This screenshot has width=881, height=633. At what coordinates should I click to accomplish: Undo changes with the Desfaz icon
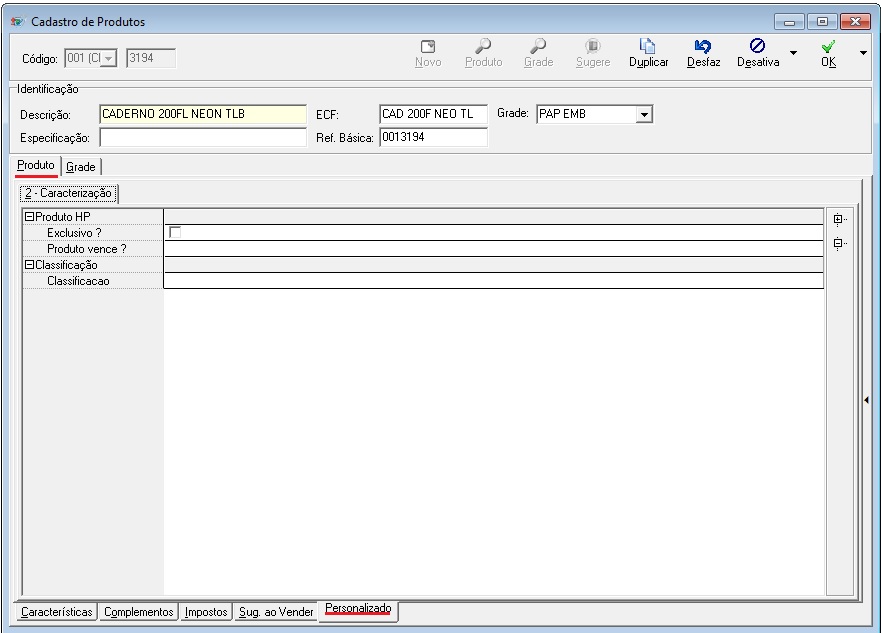[703, 53]
